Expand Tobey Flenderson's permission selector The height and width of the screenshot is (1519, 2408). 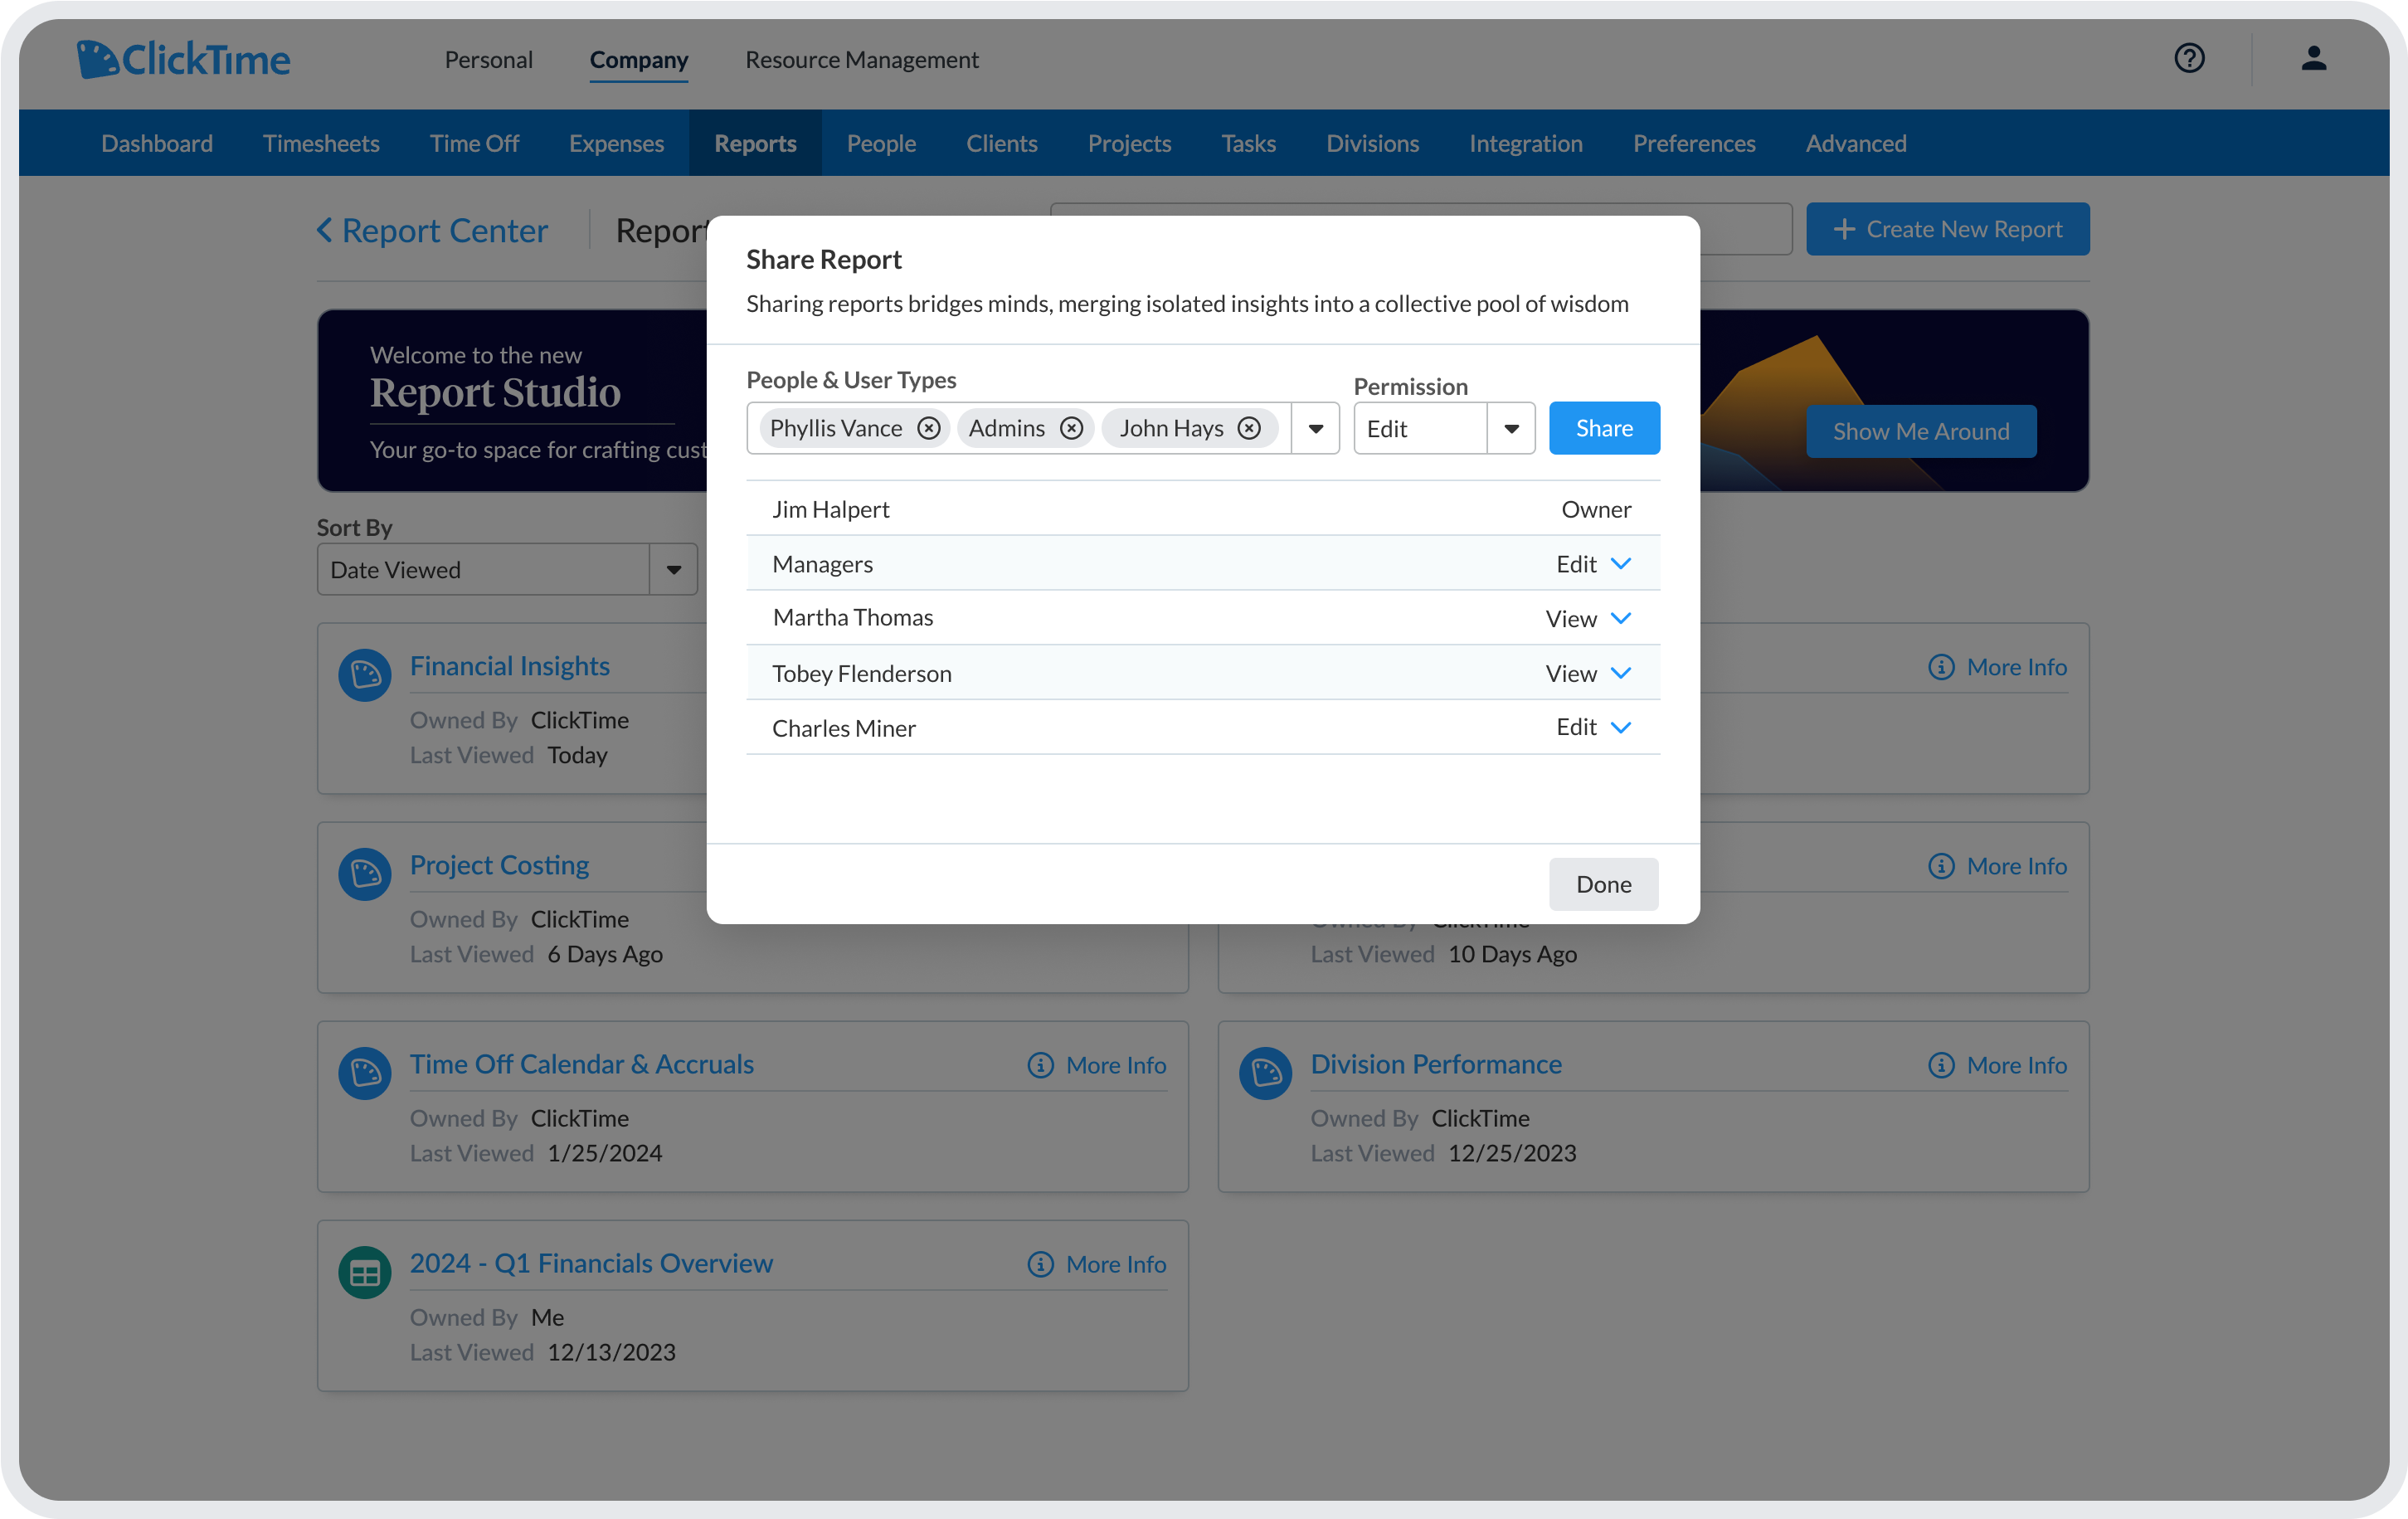click(1620, 673)
